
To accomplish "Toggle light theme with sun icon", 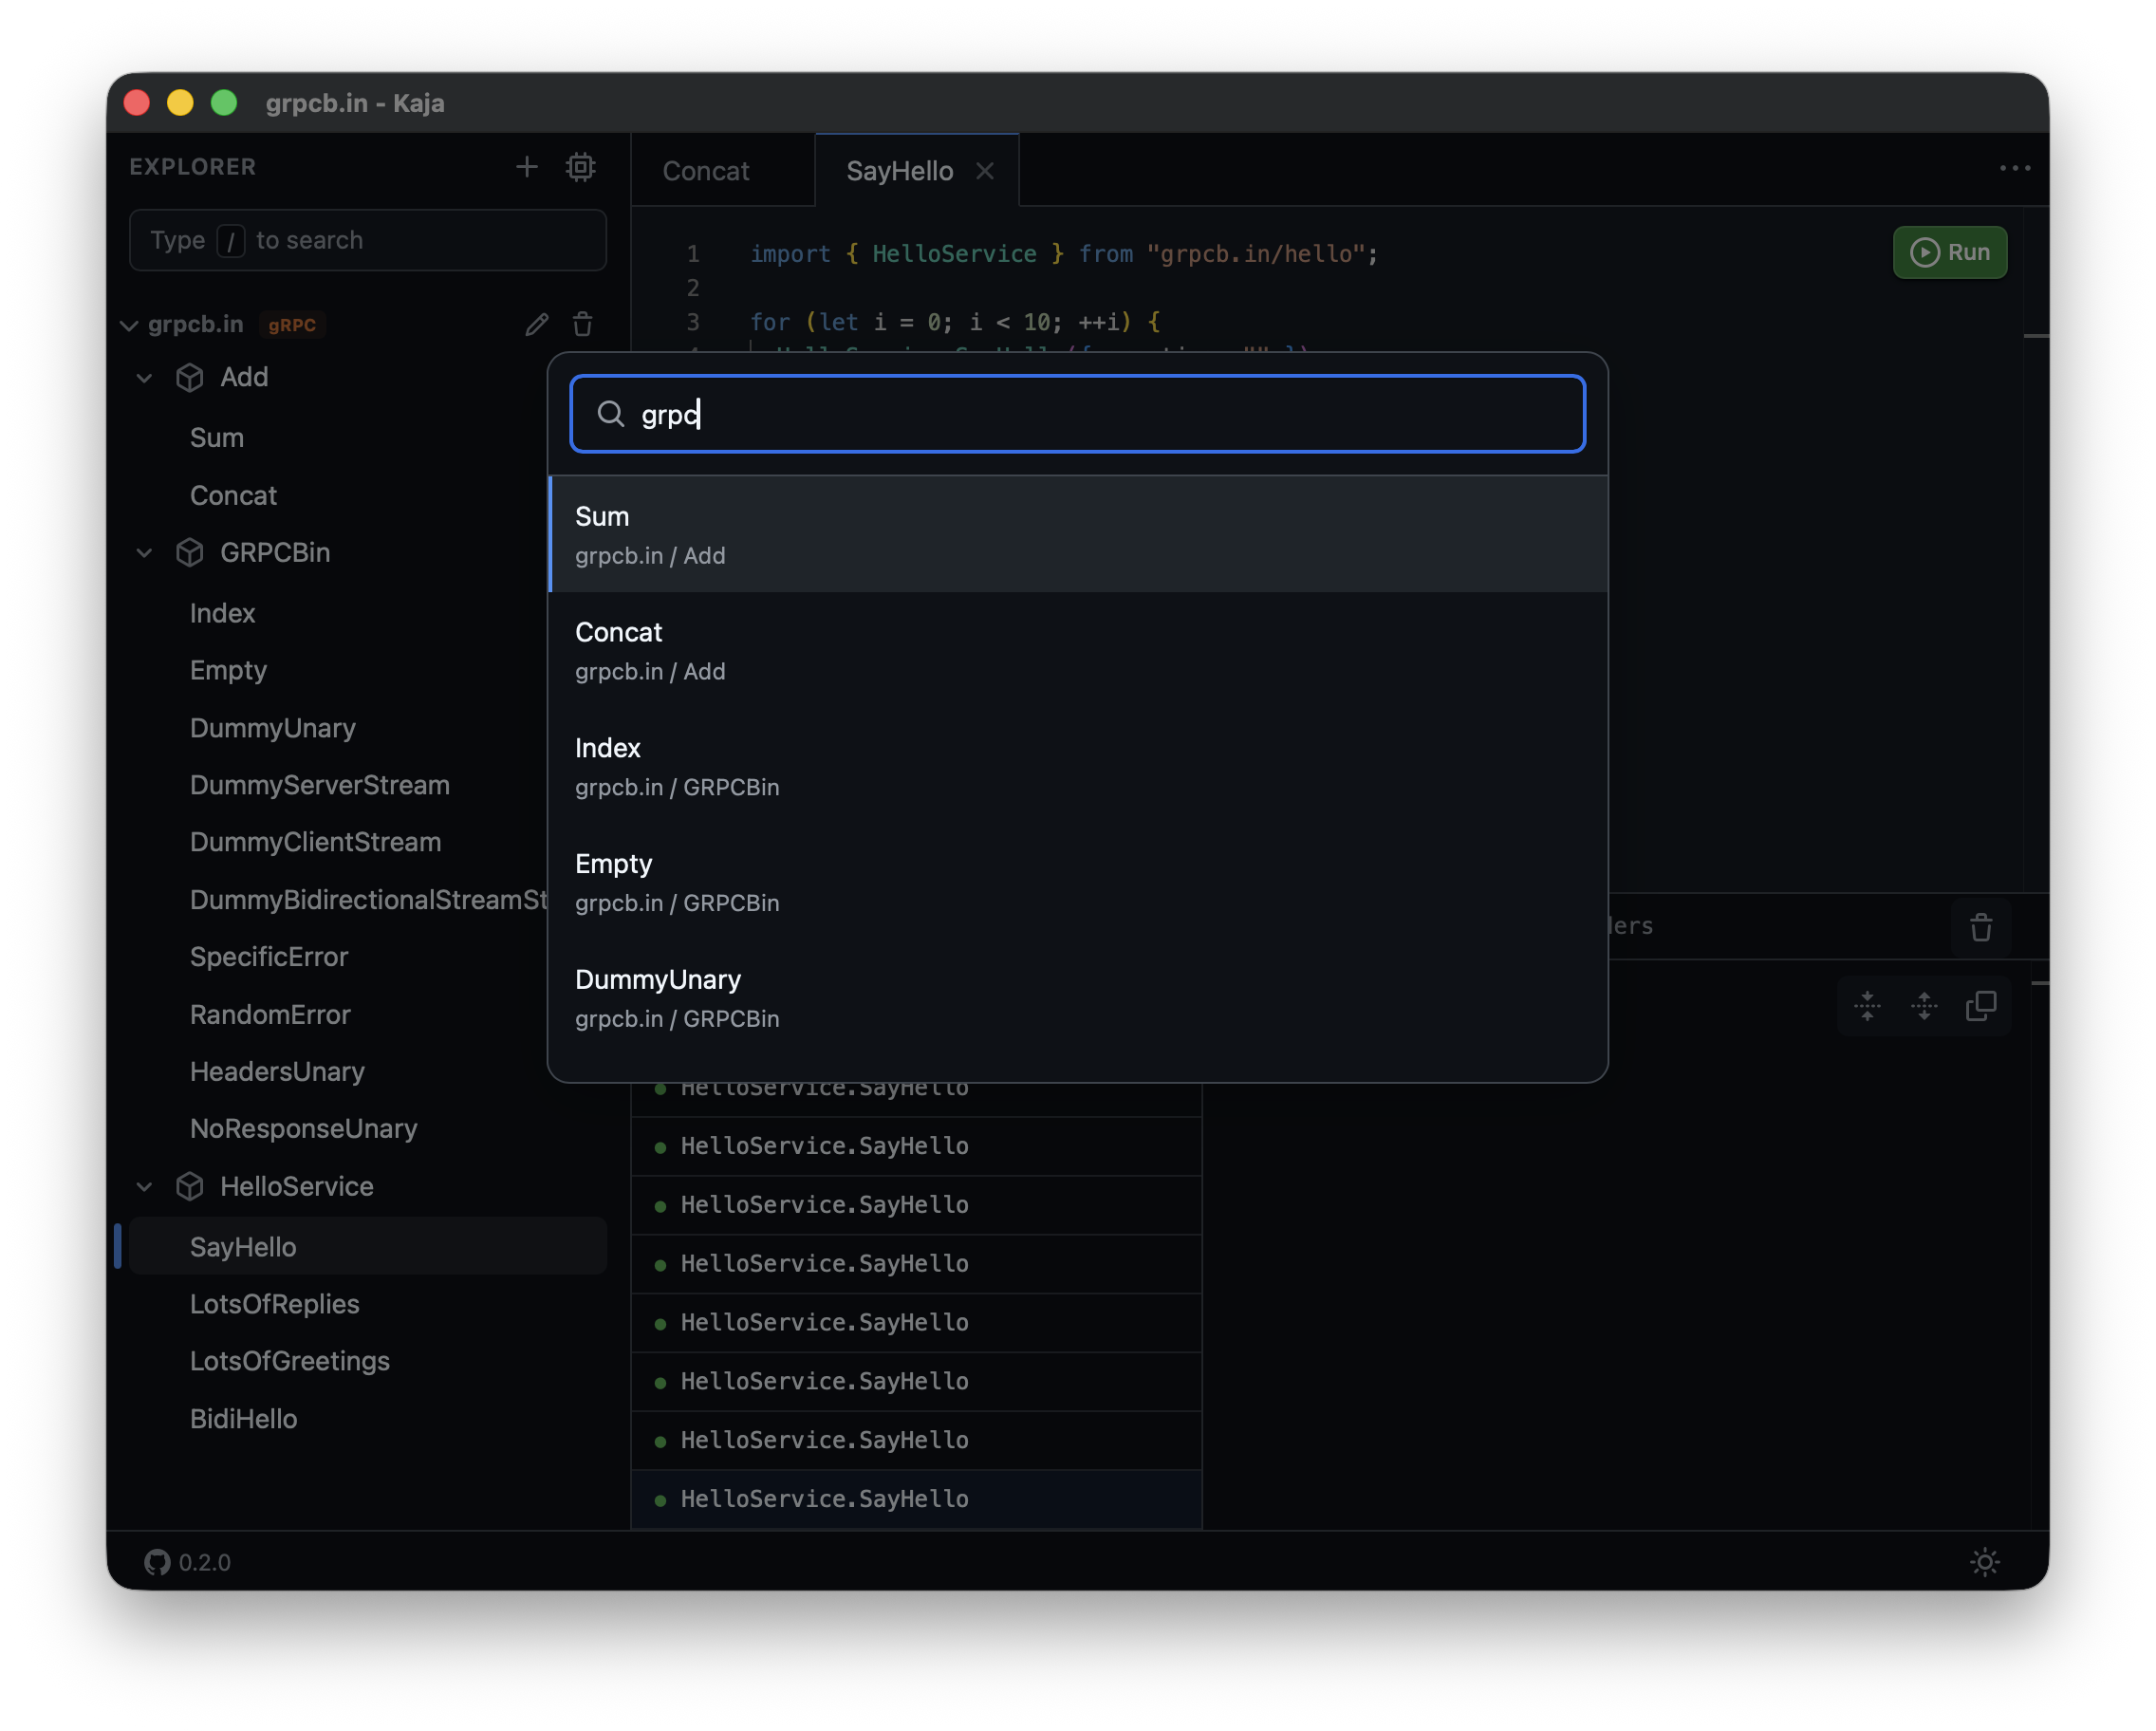I will [1985, 1562].
